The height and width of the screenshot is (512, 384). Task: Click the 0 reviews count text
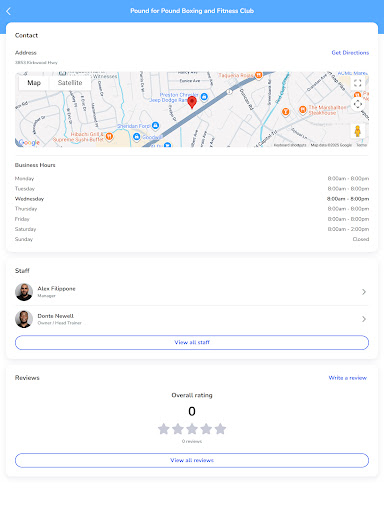pos(192,441)
